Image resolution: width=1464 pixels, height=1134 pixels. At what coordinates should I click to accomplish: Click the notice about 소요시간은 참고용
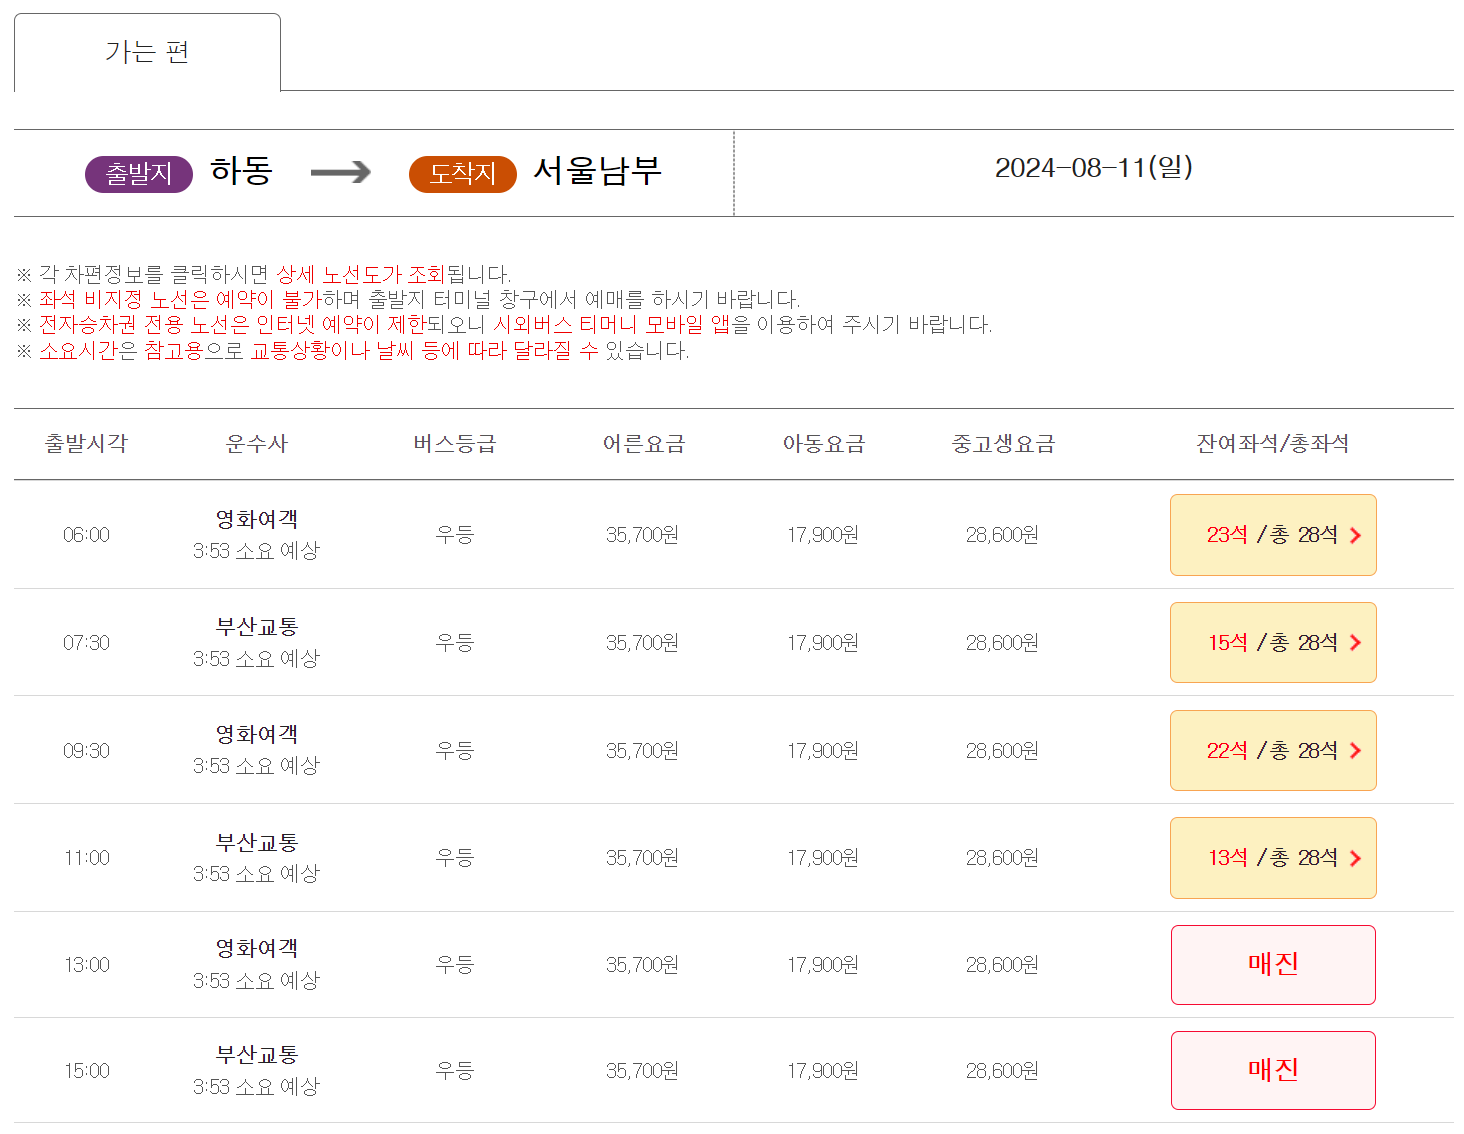353,351
